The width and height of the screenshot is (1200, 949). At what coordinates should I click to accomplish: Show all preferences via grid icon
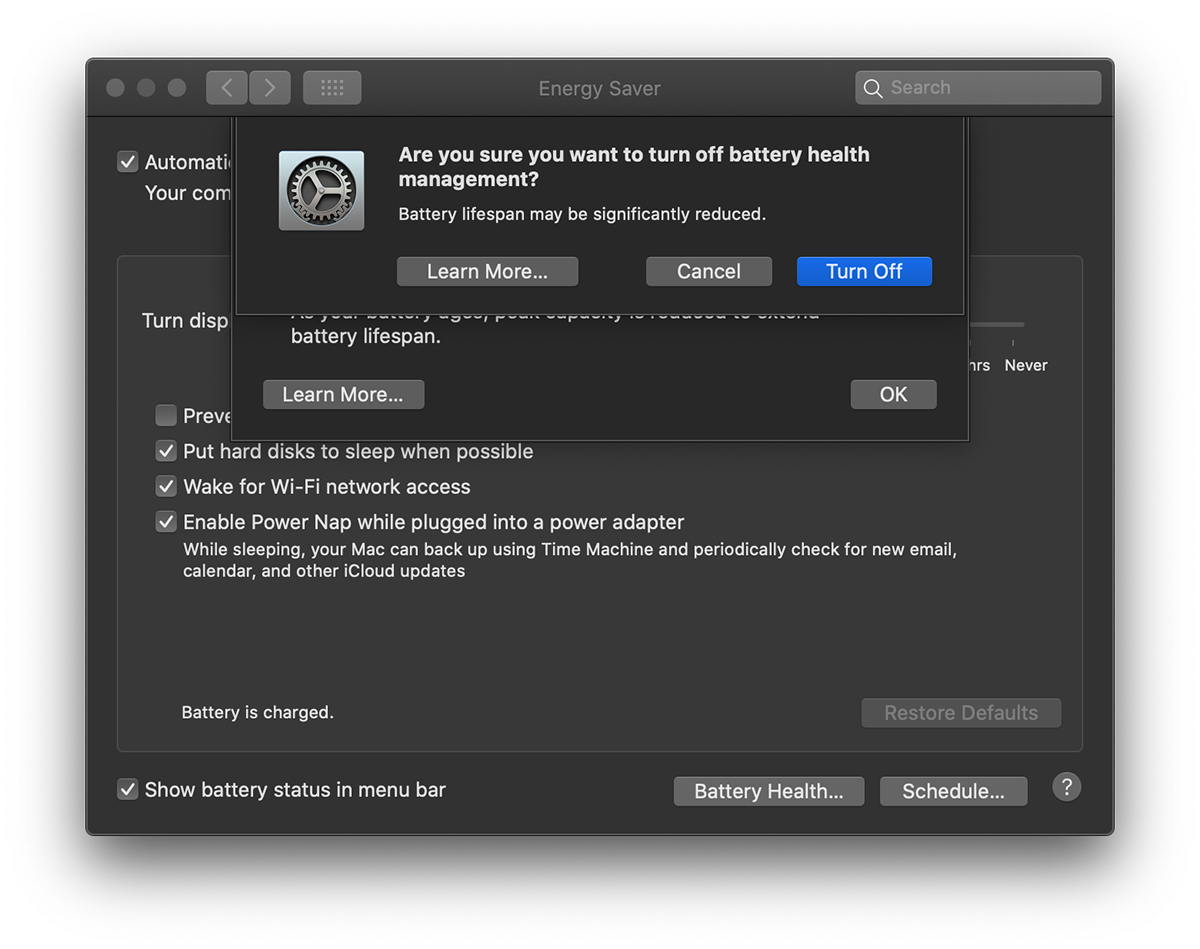(332, 88)
